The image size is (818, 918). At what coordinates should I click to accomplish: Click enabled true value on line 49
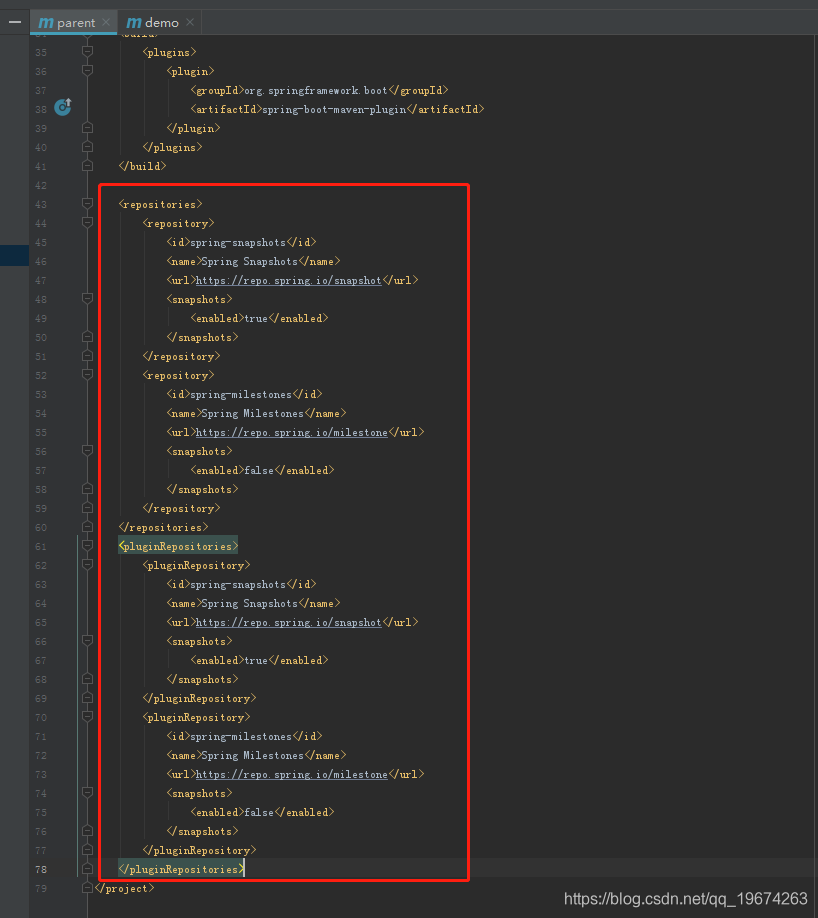pyautogui.click(x=256, y=318)
